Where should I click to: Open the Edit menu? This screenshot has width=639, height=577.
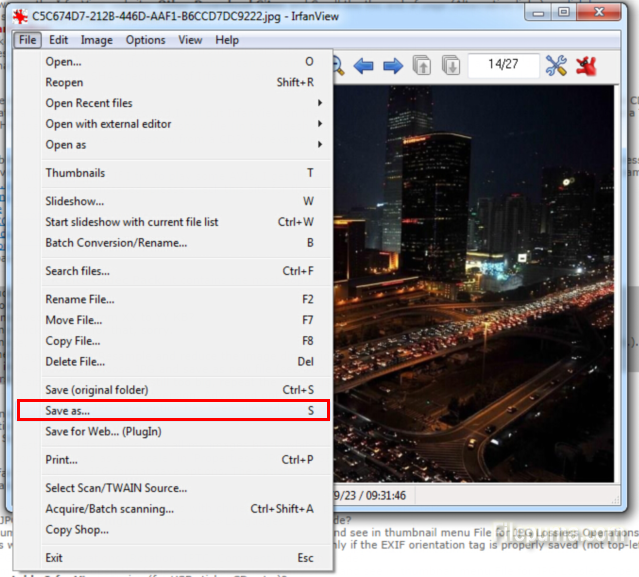click(59, 40)
